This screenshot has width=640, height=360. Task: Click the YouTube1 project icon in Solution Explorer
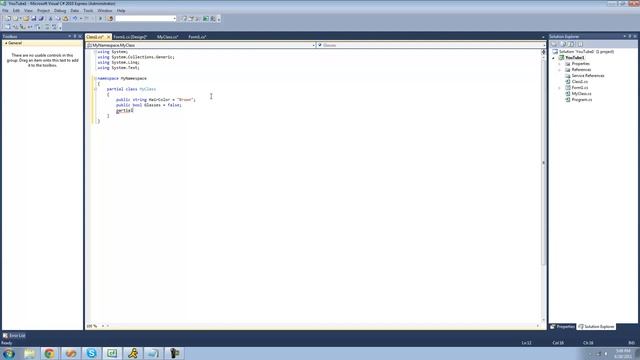562,58
